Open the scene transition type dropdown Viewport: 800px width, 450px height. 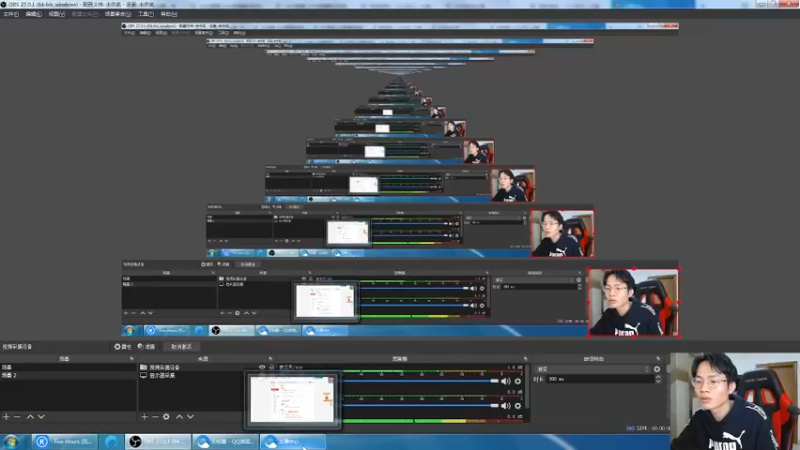coord(593,369)
